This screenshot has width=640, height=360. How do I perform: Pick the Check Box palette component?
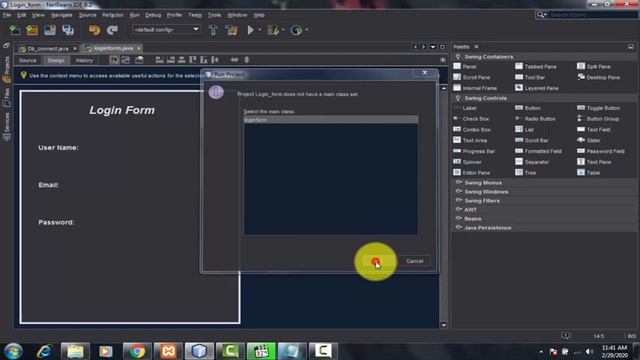(x=471, y=118)
